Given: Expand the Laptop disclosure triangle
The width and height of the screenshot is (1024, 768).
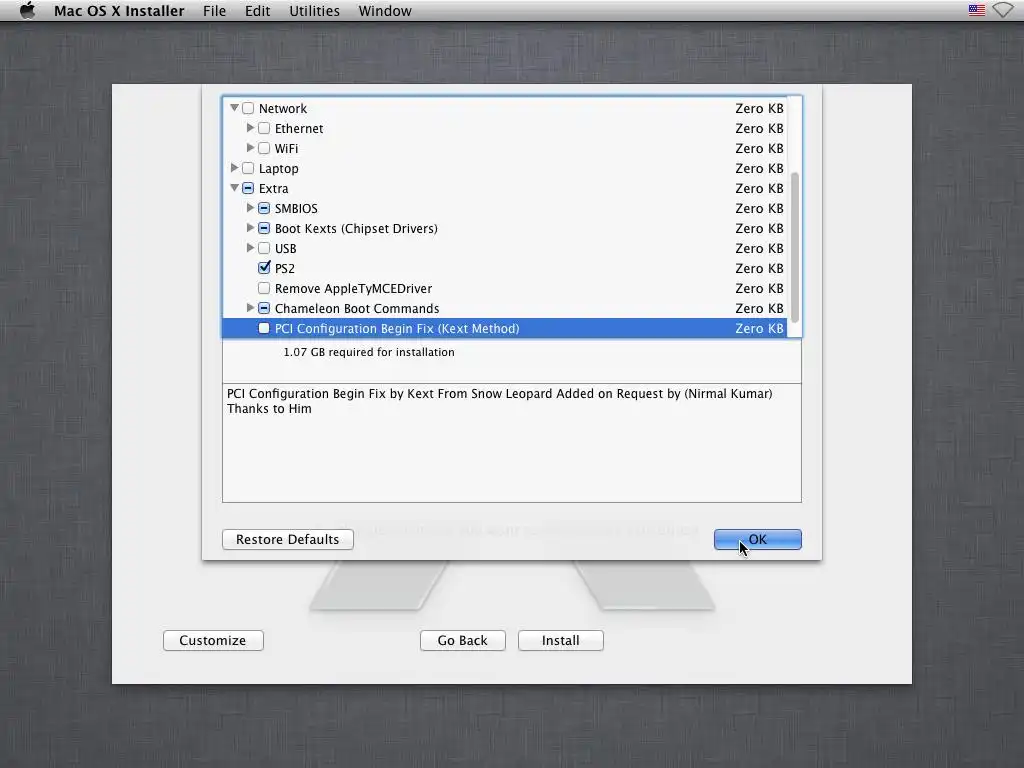Looking at the screenshot, I should [234, 168].
